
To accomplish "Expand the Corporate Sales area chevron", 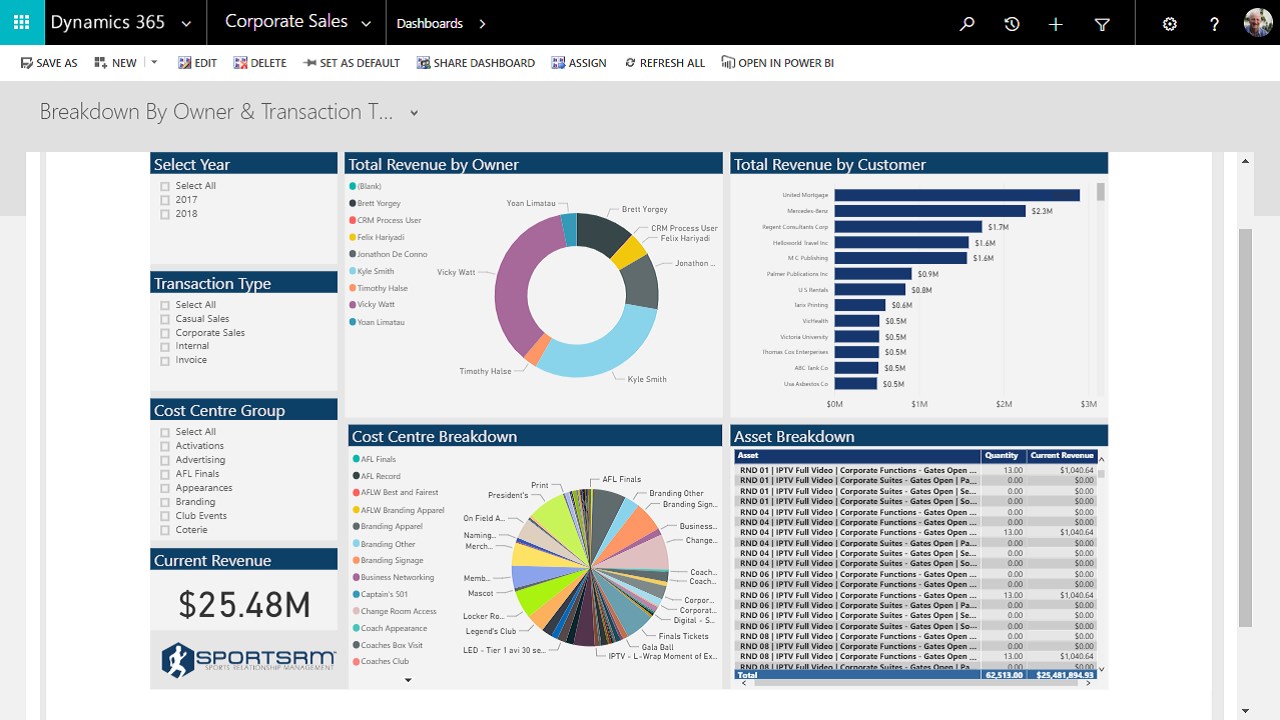I will (x=366, y=23).
